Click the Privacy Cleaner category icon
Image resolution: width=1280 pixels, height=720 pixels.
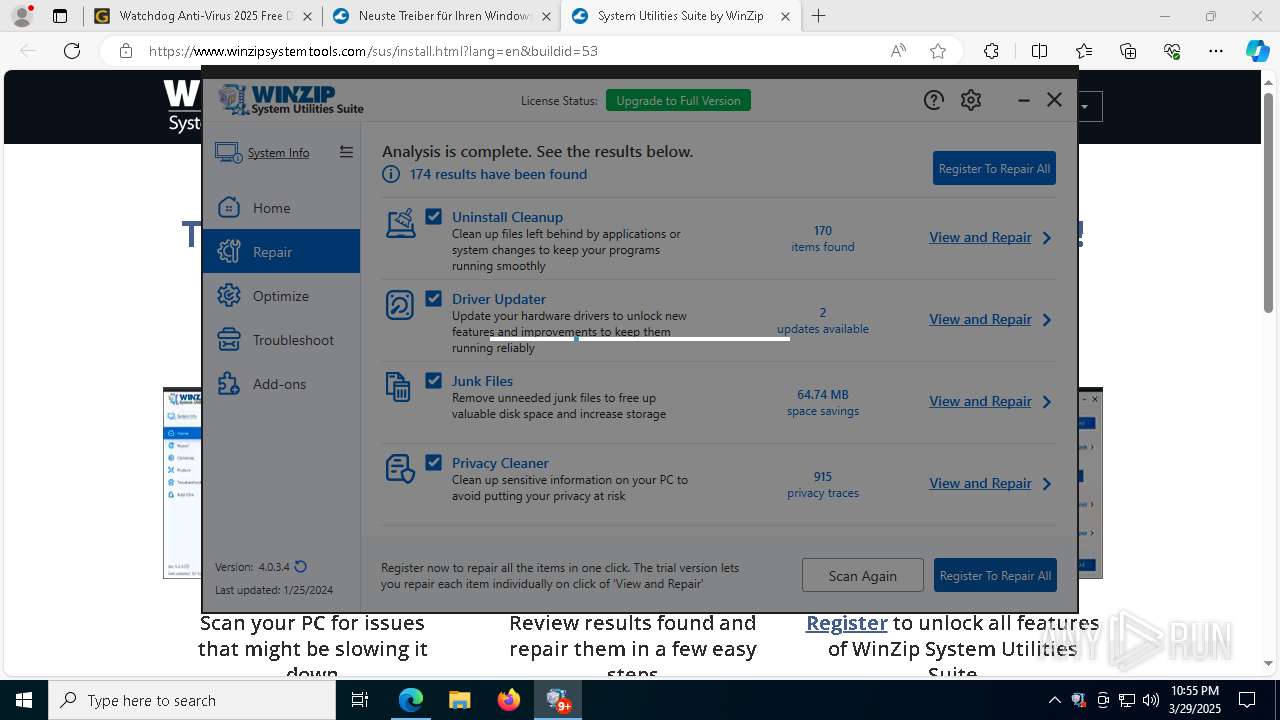(400, 469)
